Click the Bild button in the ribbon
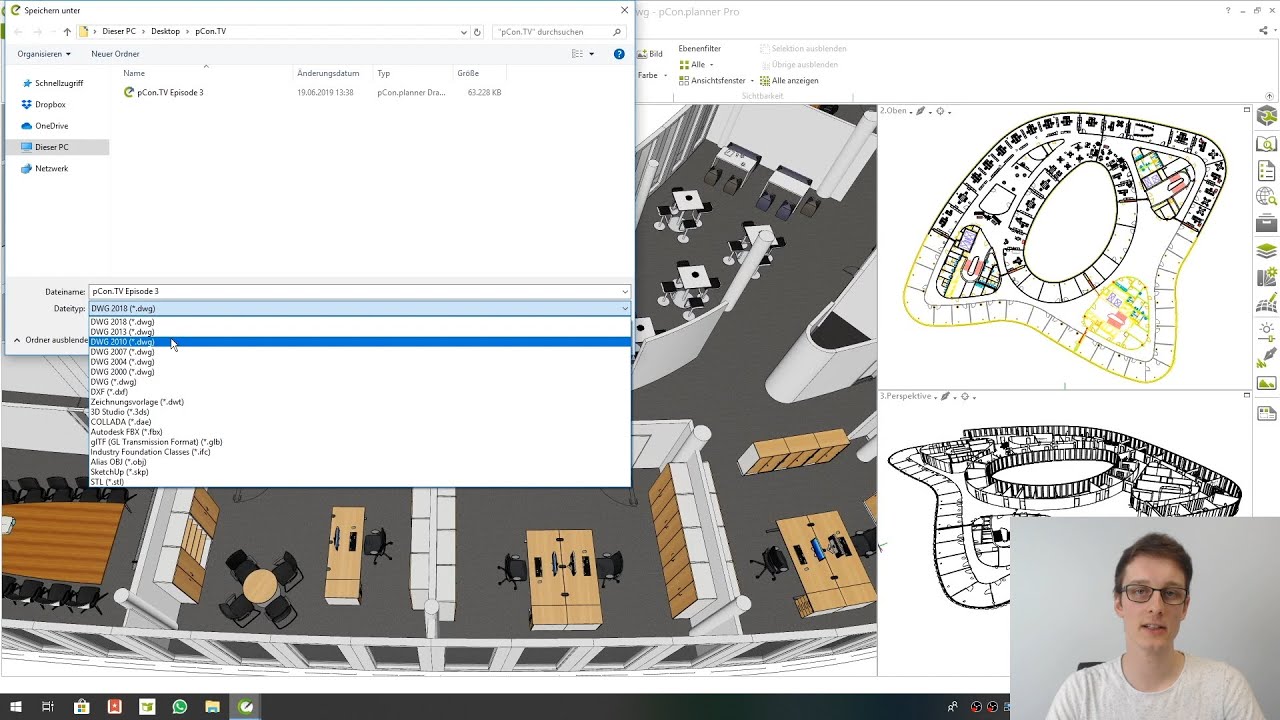The height and width of the screenshot is (720, 1280). (x=650, y=54)
